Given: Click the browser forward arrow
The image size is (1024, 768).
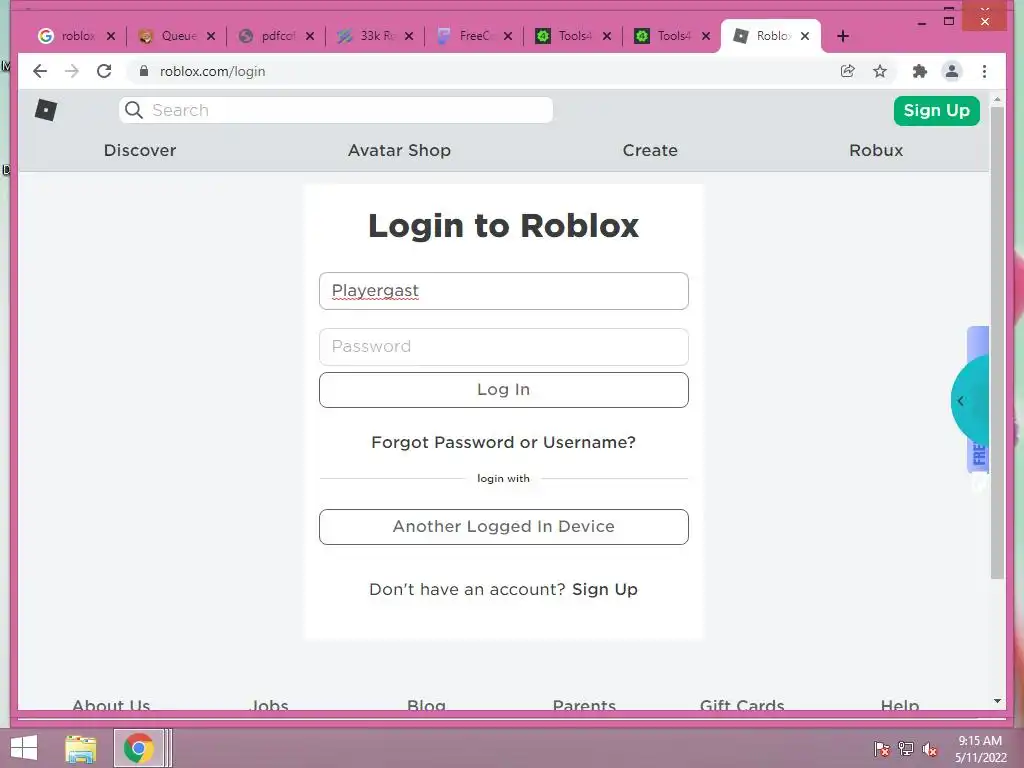Looking at the screenshot, I should point(72,71).
